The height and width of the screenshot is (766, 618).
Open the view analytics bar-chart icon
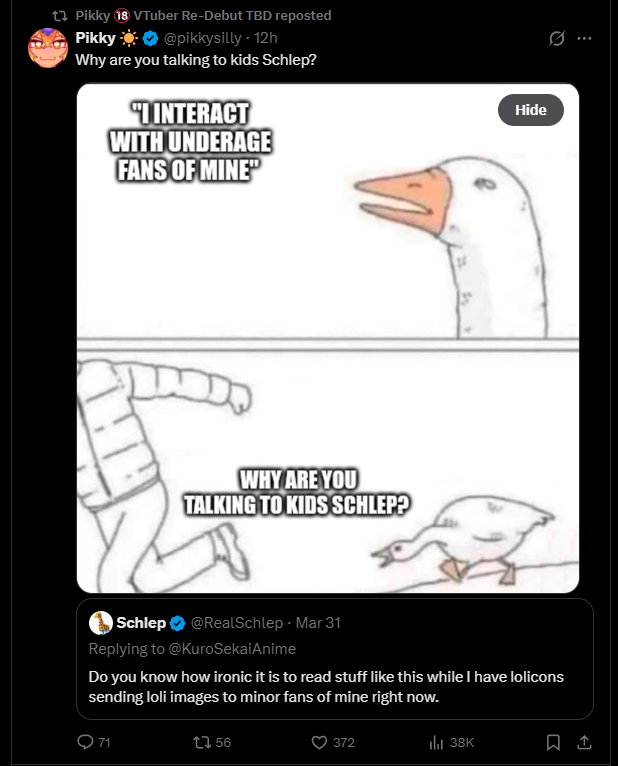click(x=436, y=742)
